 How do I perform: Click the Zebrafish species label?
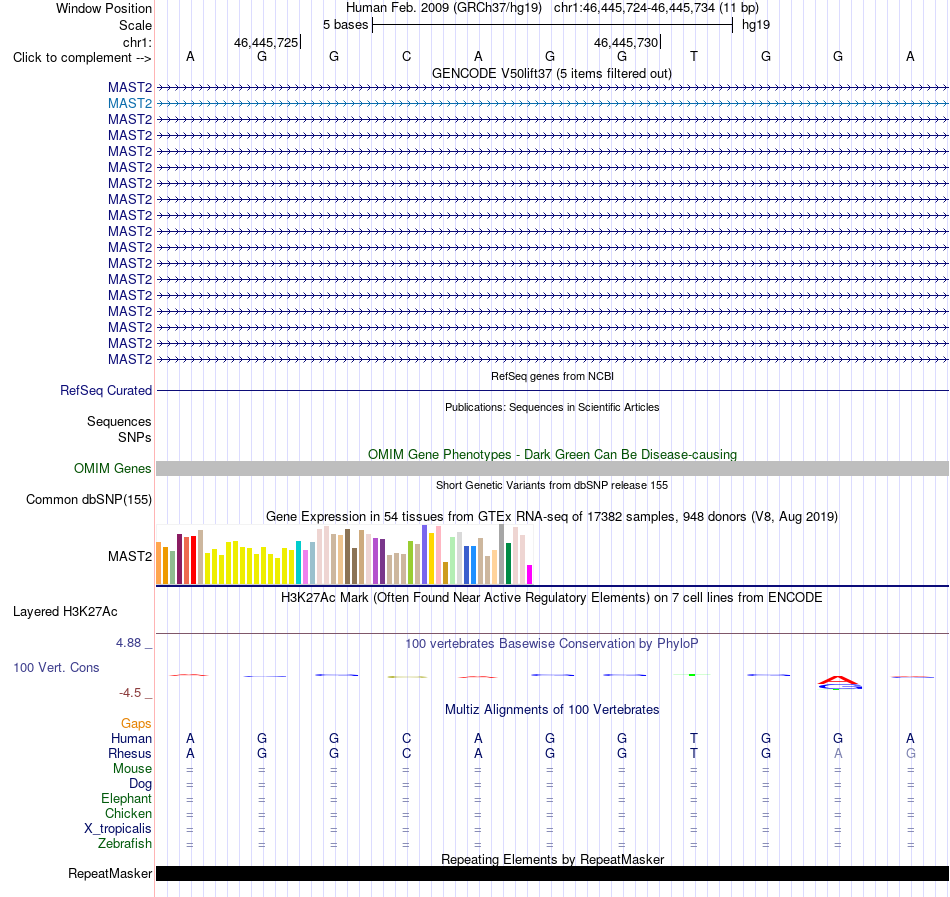pos(125,843)
